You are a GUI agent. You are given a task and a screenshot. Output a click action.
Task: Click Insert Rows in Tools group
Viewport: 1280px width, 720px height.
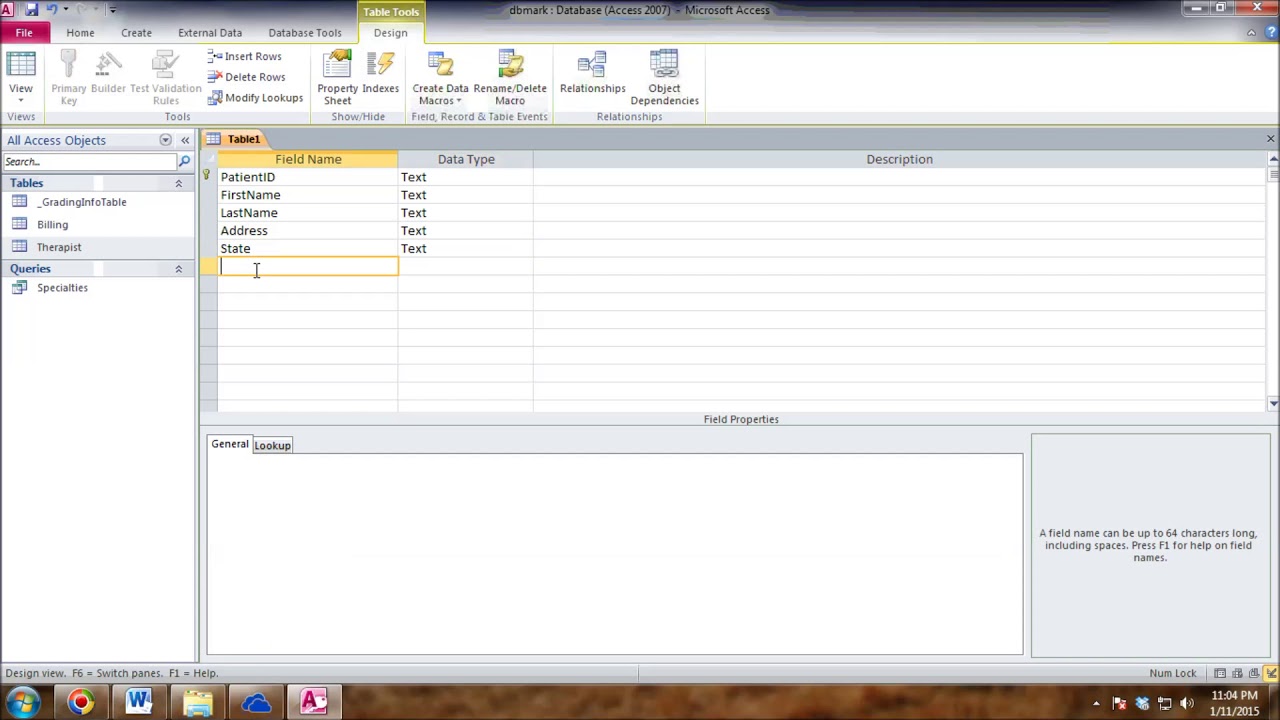tap(245, 56)
